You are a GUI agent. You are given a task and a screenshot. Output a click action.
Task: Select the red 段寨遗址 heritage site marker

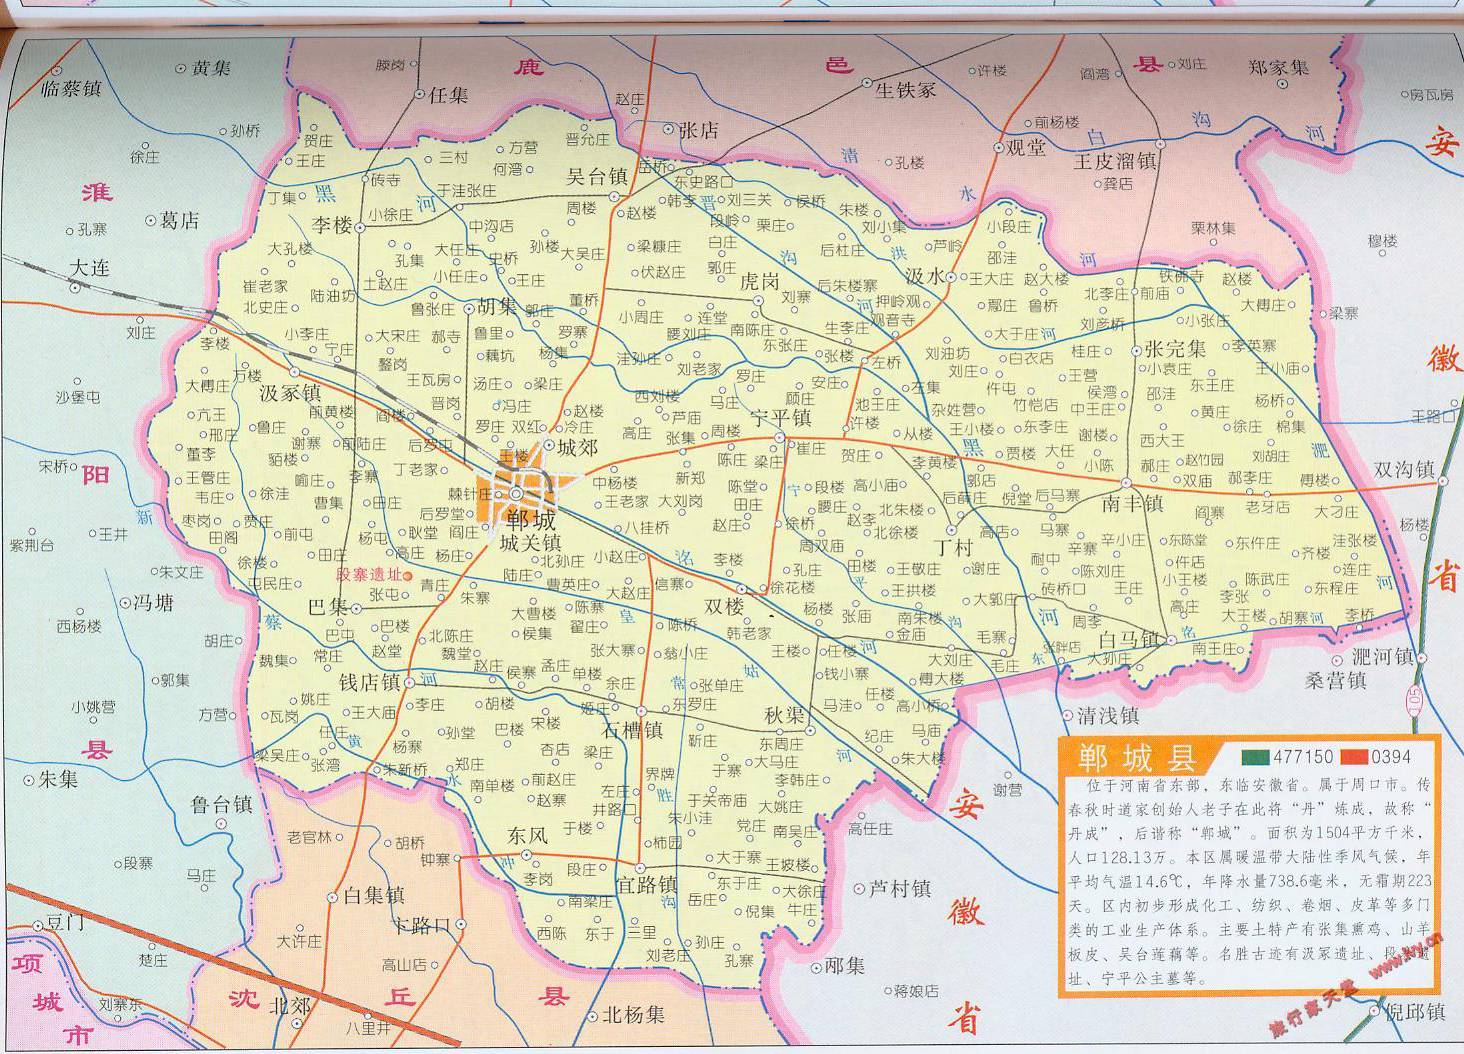click(409, 576)
